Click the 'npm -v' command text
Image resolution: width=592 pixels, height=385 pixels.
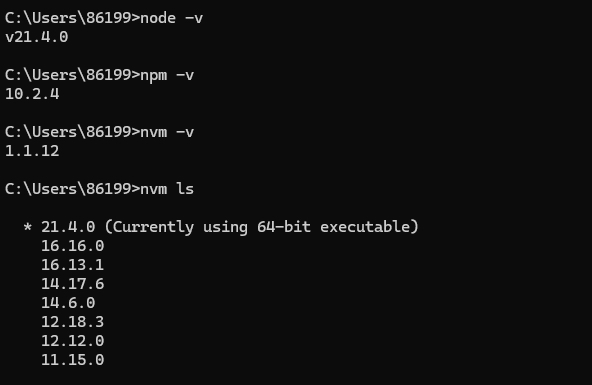(x=167, y=75)
